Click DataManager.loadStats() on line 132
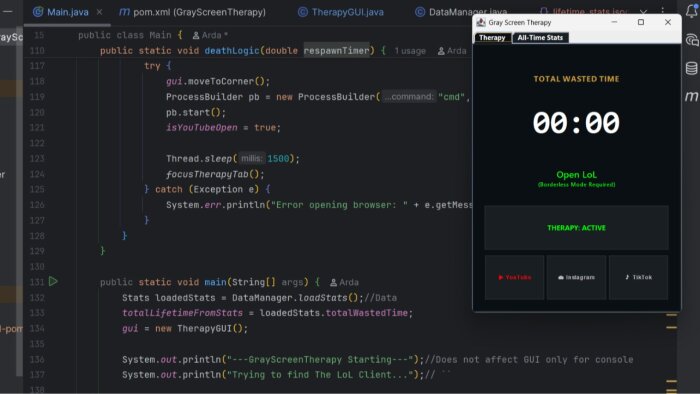This screenshot has width=700, height=394. [296, 298]
